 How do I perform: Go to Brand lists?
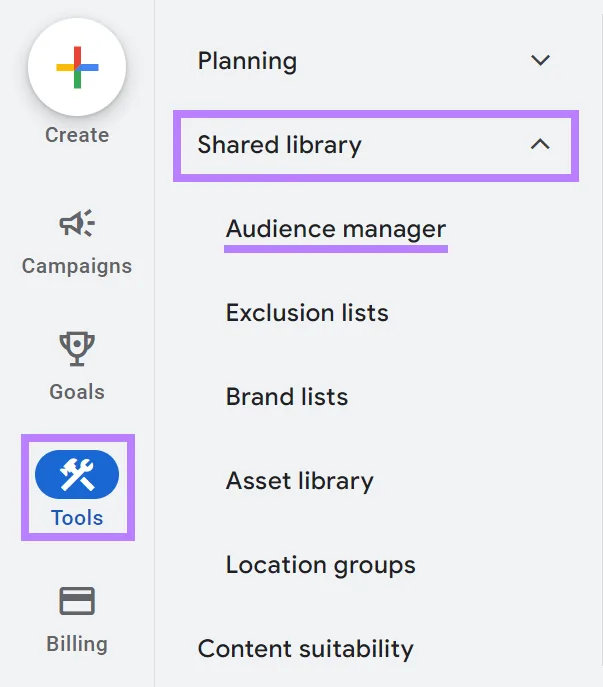pyautogui.click(x=287, y=397)
